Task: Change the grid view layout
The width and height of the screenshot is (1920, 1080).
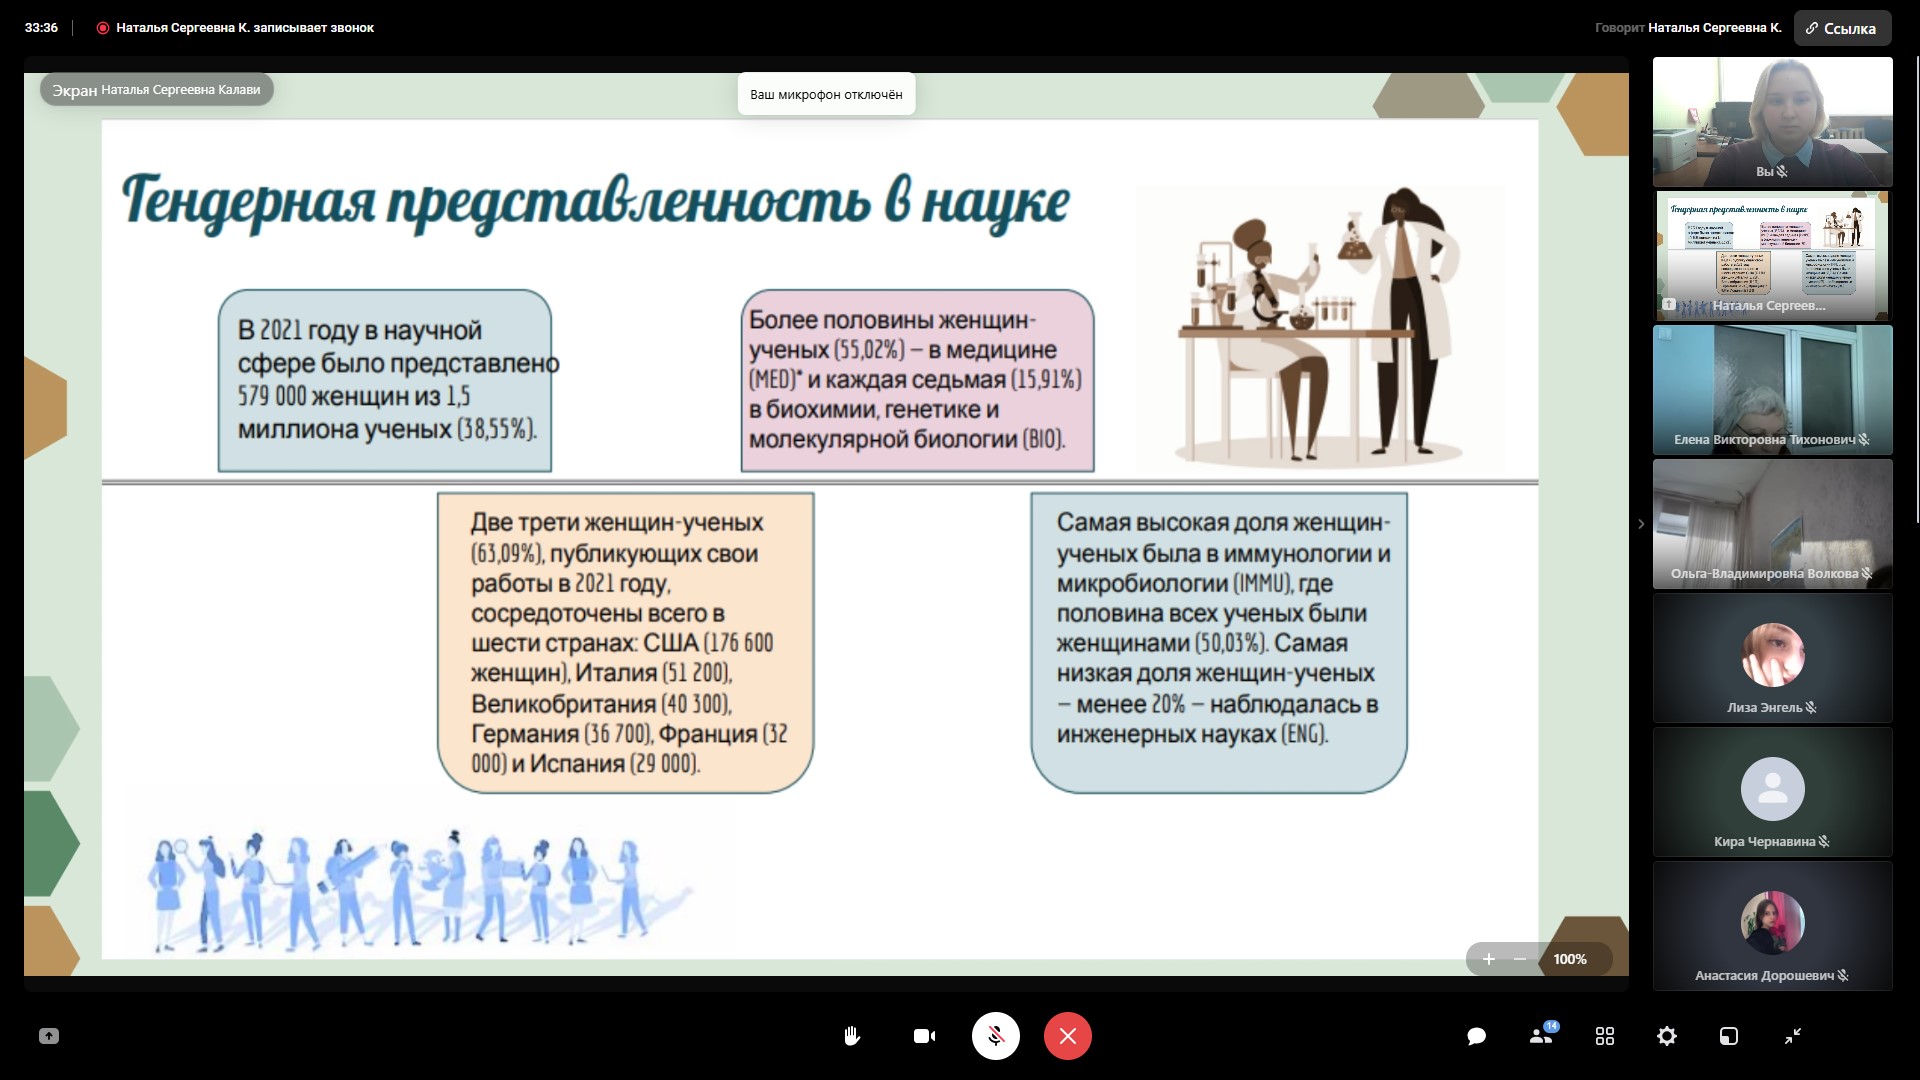Action: (1605, 1036)
